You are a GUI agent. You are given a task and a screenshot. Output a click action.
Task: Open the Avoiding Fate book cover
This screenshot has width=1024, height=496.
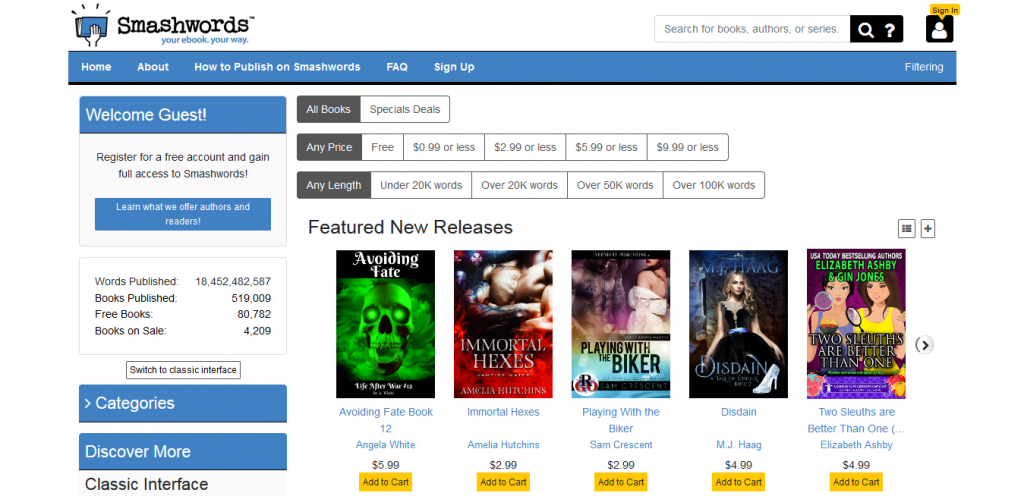385,324
